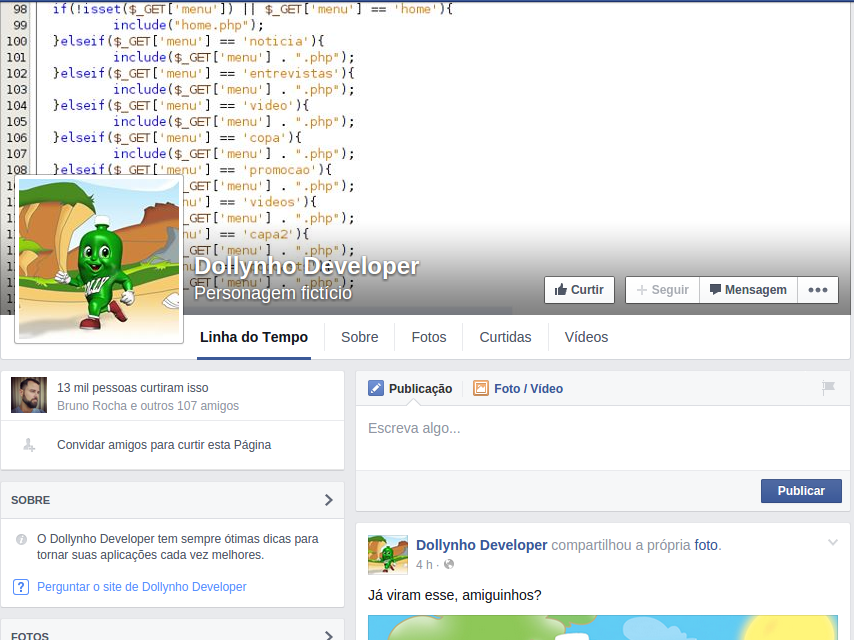Click the invite friends person icon
Image resolution: width=854 pixels, height=640 pixels.
29,445
